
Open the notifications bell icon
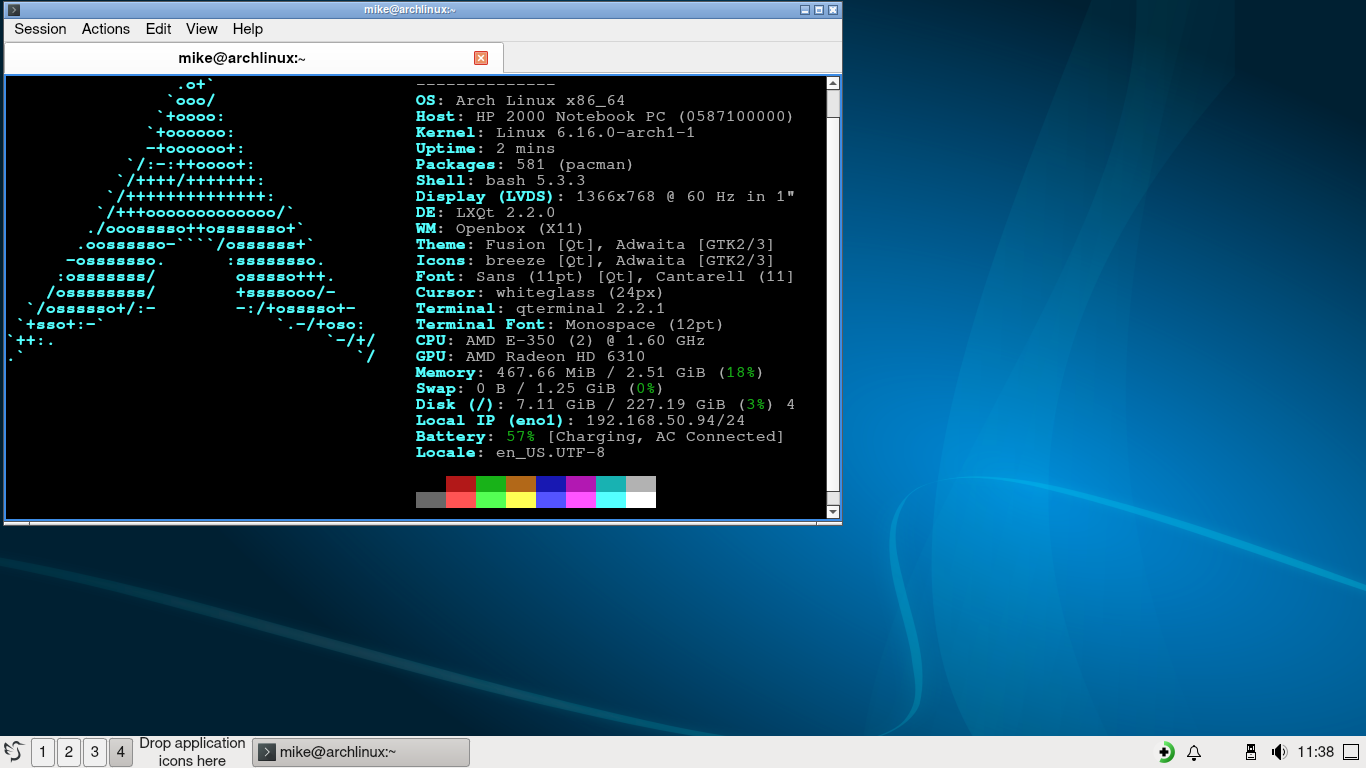tap(1194, 752)
